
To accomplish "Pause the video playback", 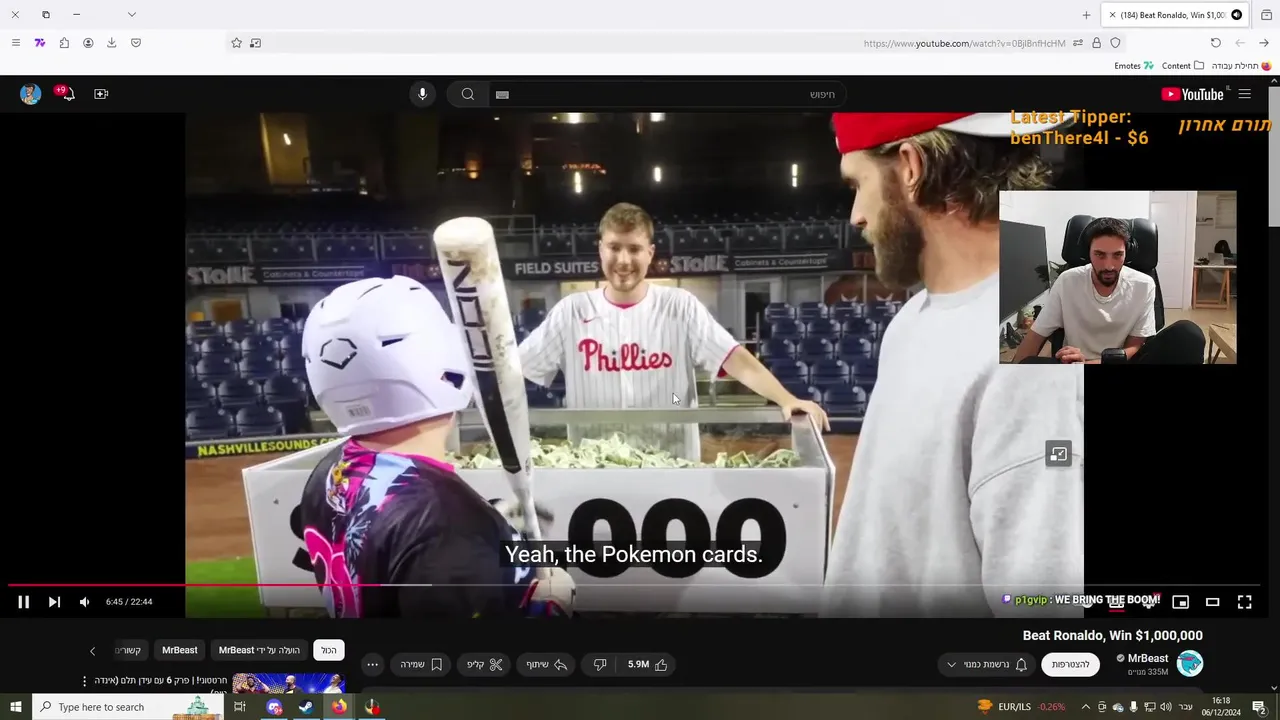I will 23,602.
